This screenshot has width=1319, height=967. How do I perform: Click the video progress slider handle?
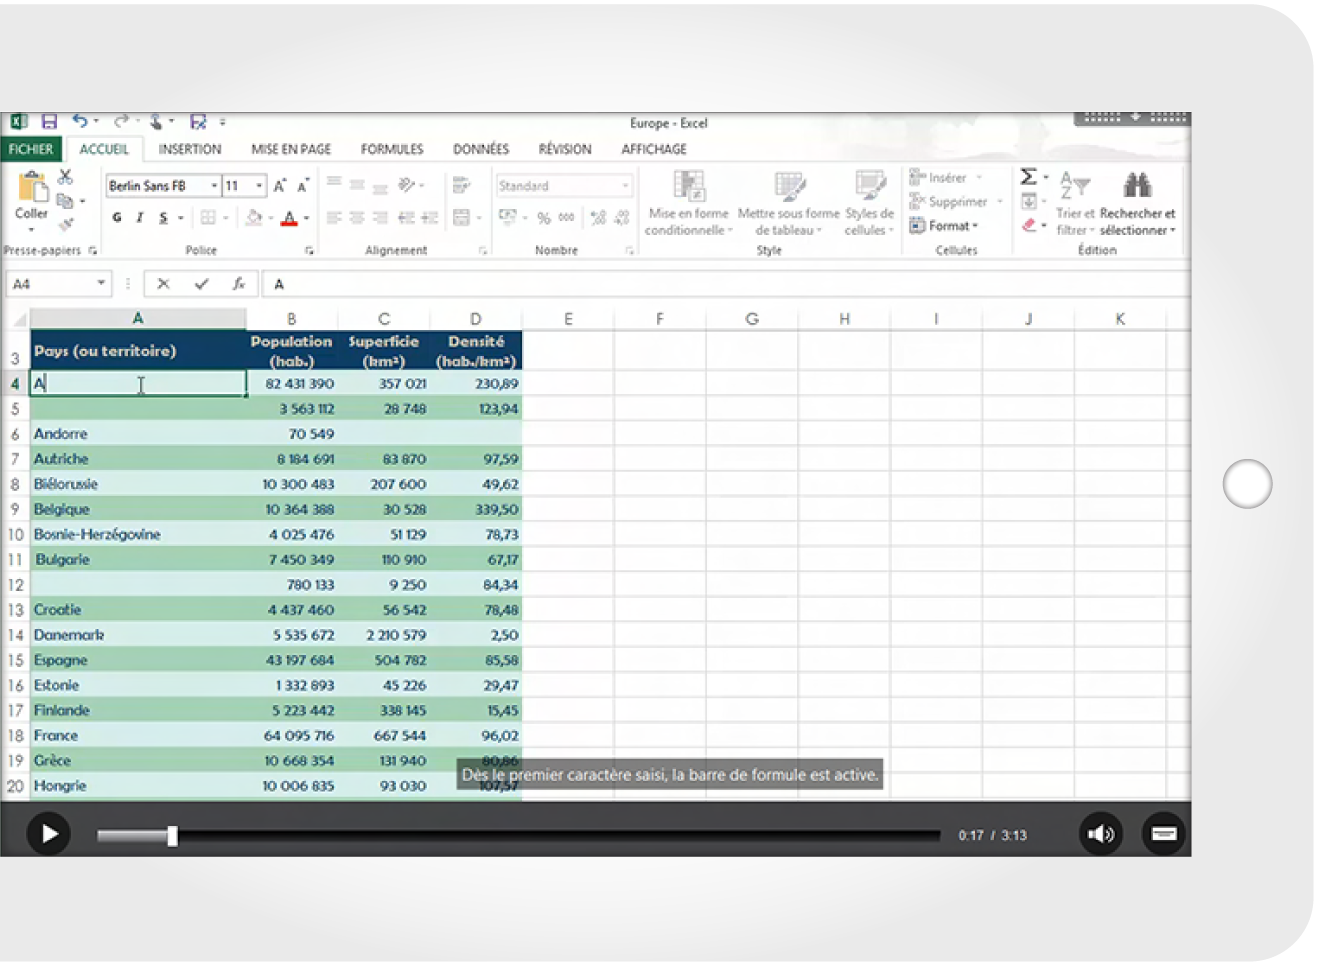click(x=172, y=835)
